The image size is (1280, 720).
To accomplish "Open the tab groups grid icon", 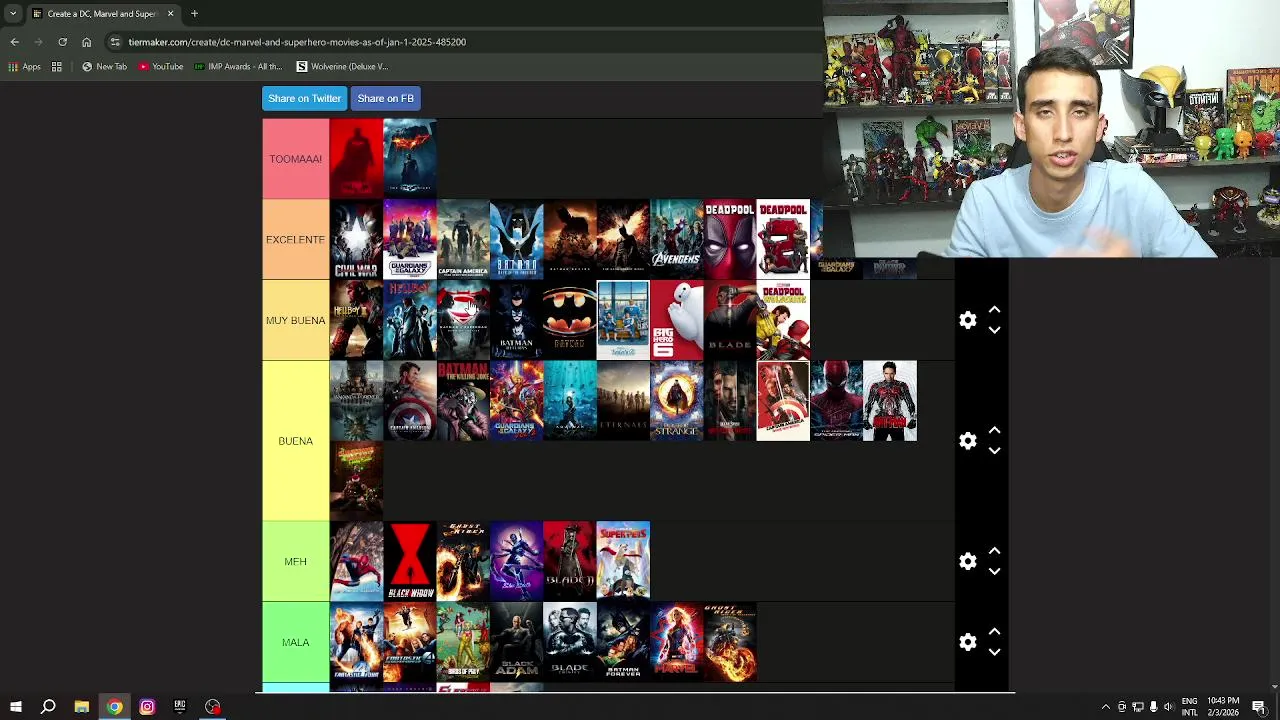I will point(57,67).
